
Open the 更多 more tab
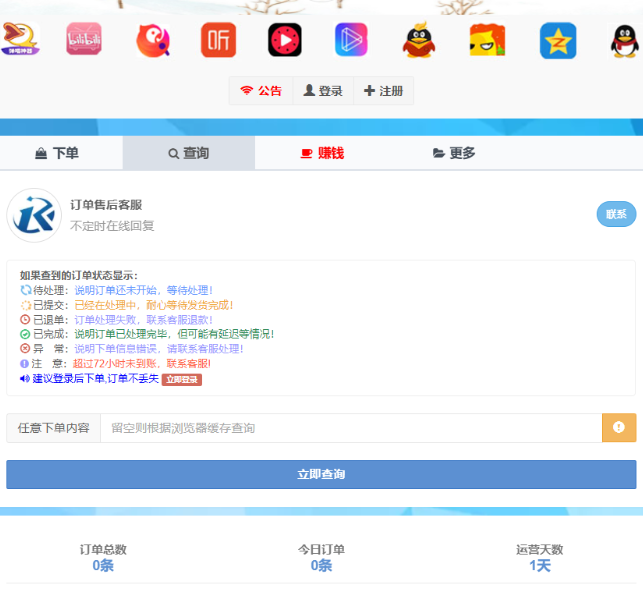tap(454, 153)
